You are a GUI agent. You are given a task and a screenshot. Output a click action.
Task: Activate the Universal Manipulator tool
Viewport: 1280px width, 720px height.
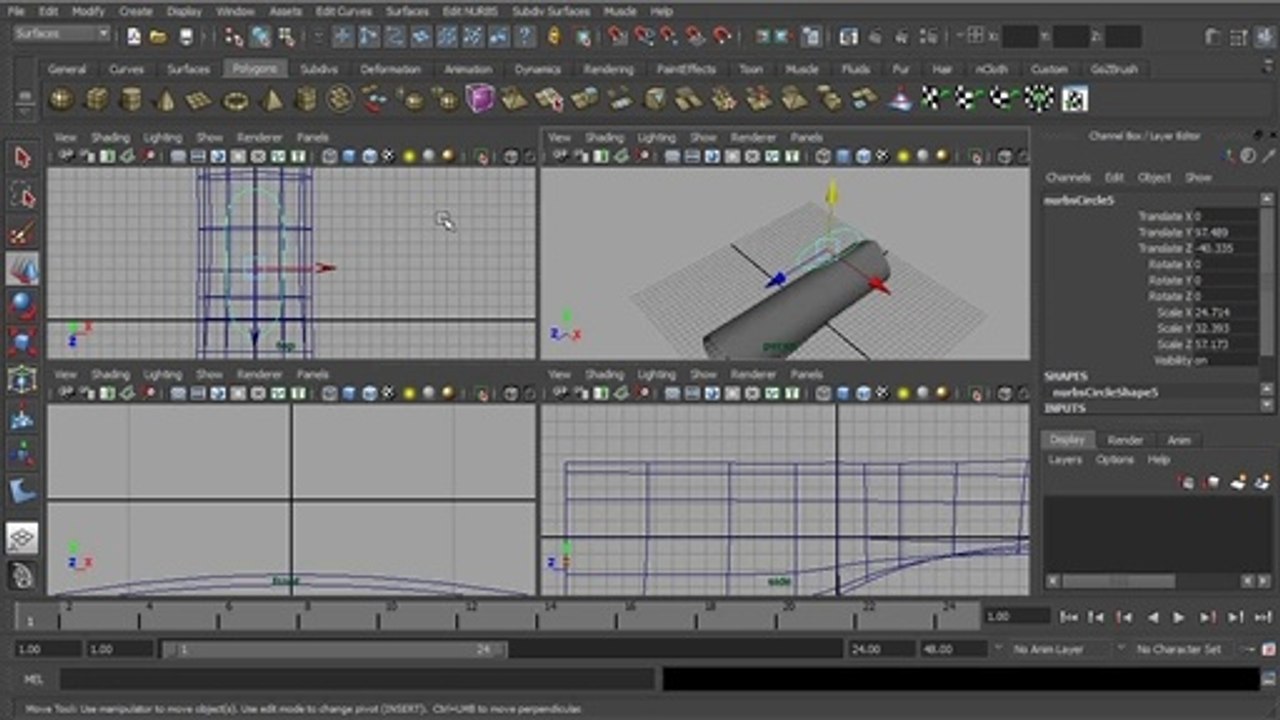coord(22,379)
